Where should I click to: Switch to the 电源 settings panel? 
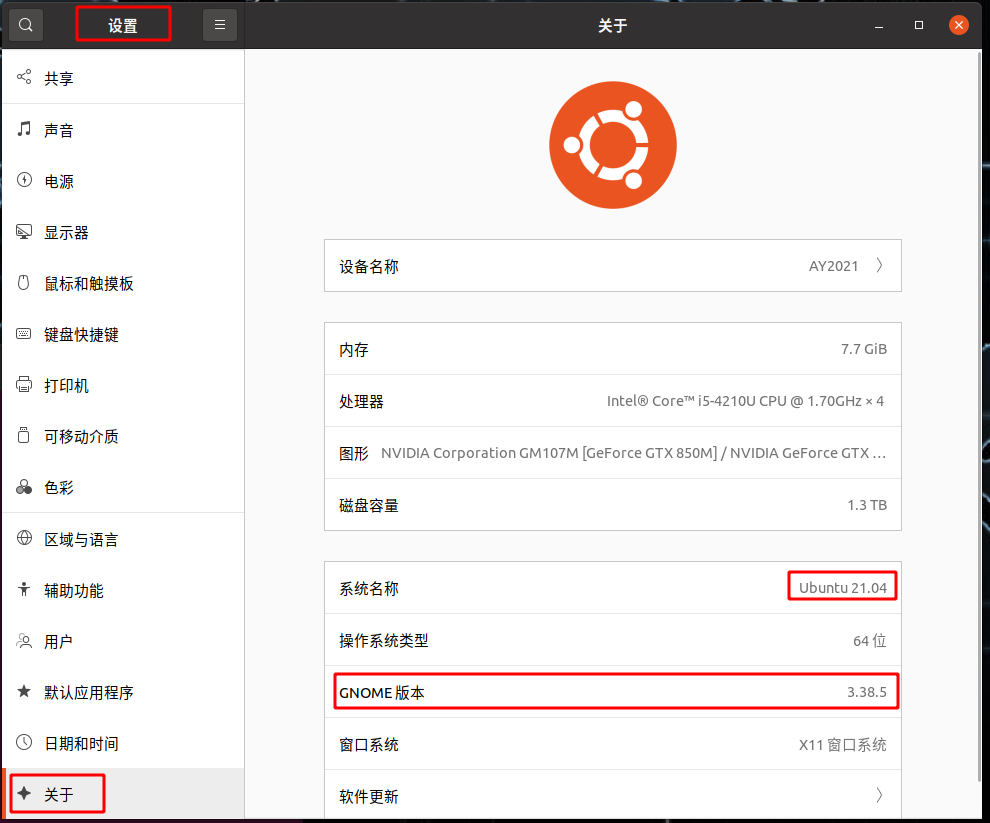point(123,181)
